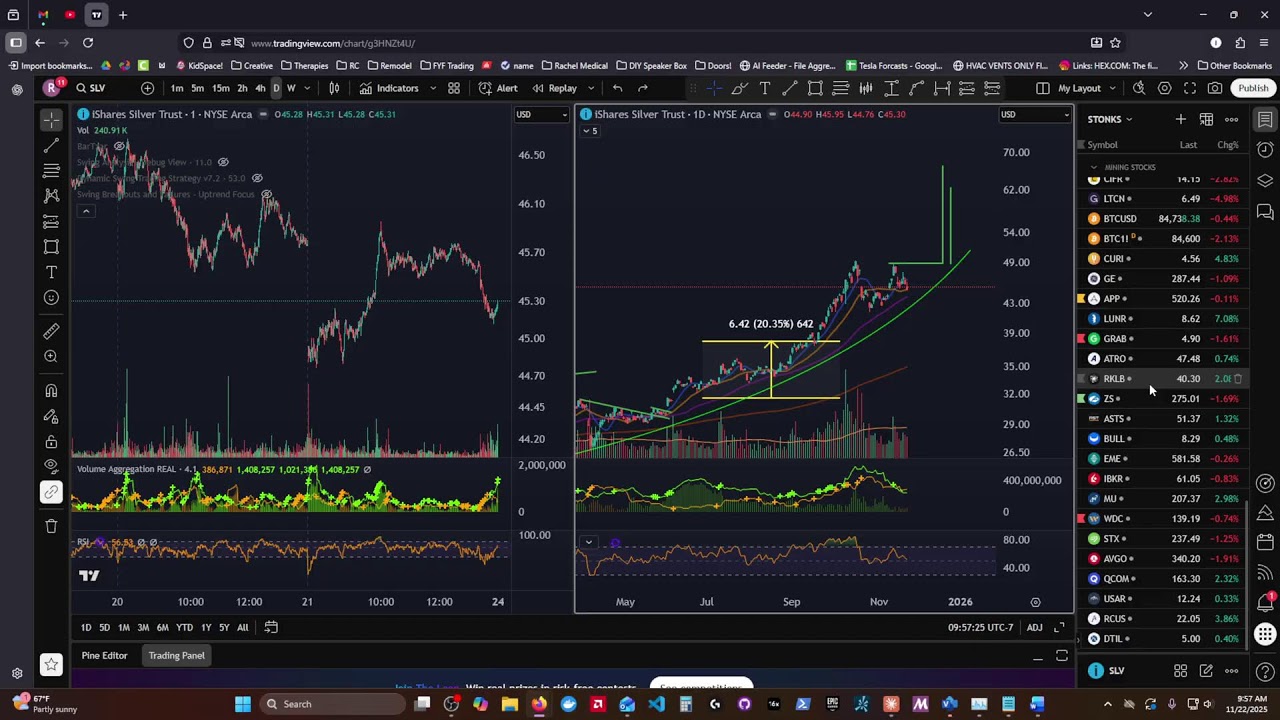
Task: Select YTD date range
Action: [184, 627]
